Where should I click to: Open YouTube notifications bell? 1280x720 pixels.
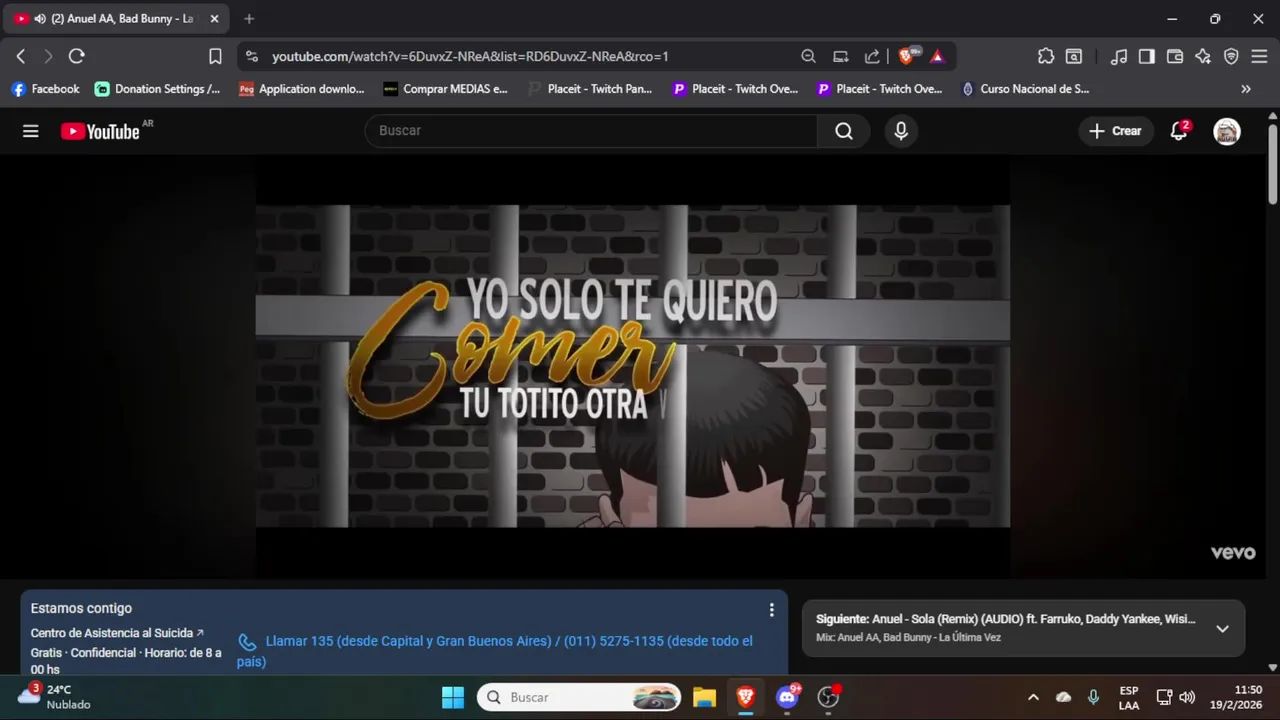coord(1179,131)
